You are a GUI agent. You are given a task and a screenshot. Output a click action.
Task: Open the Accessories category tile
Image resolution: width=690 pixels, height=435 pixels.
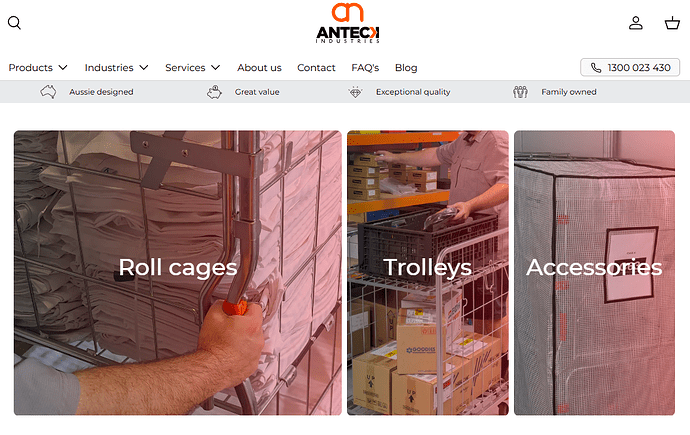[594, 273]
